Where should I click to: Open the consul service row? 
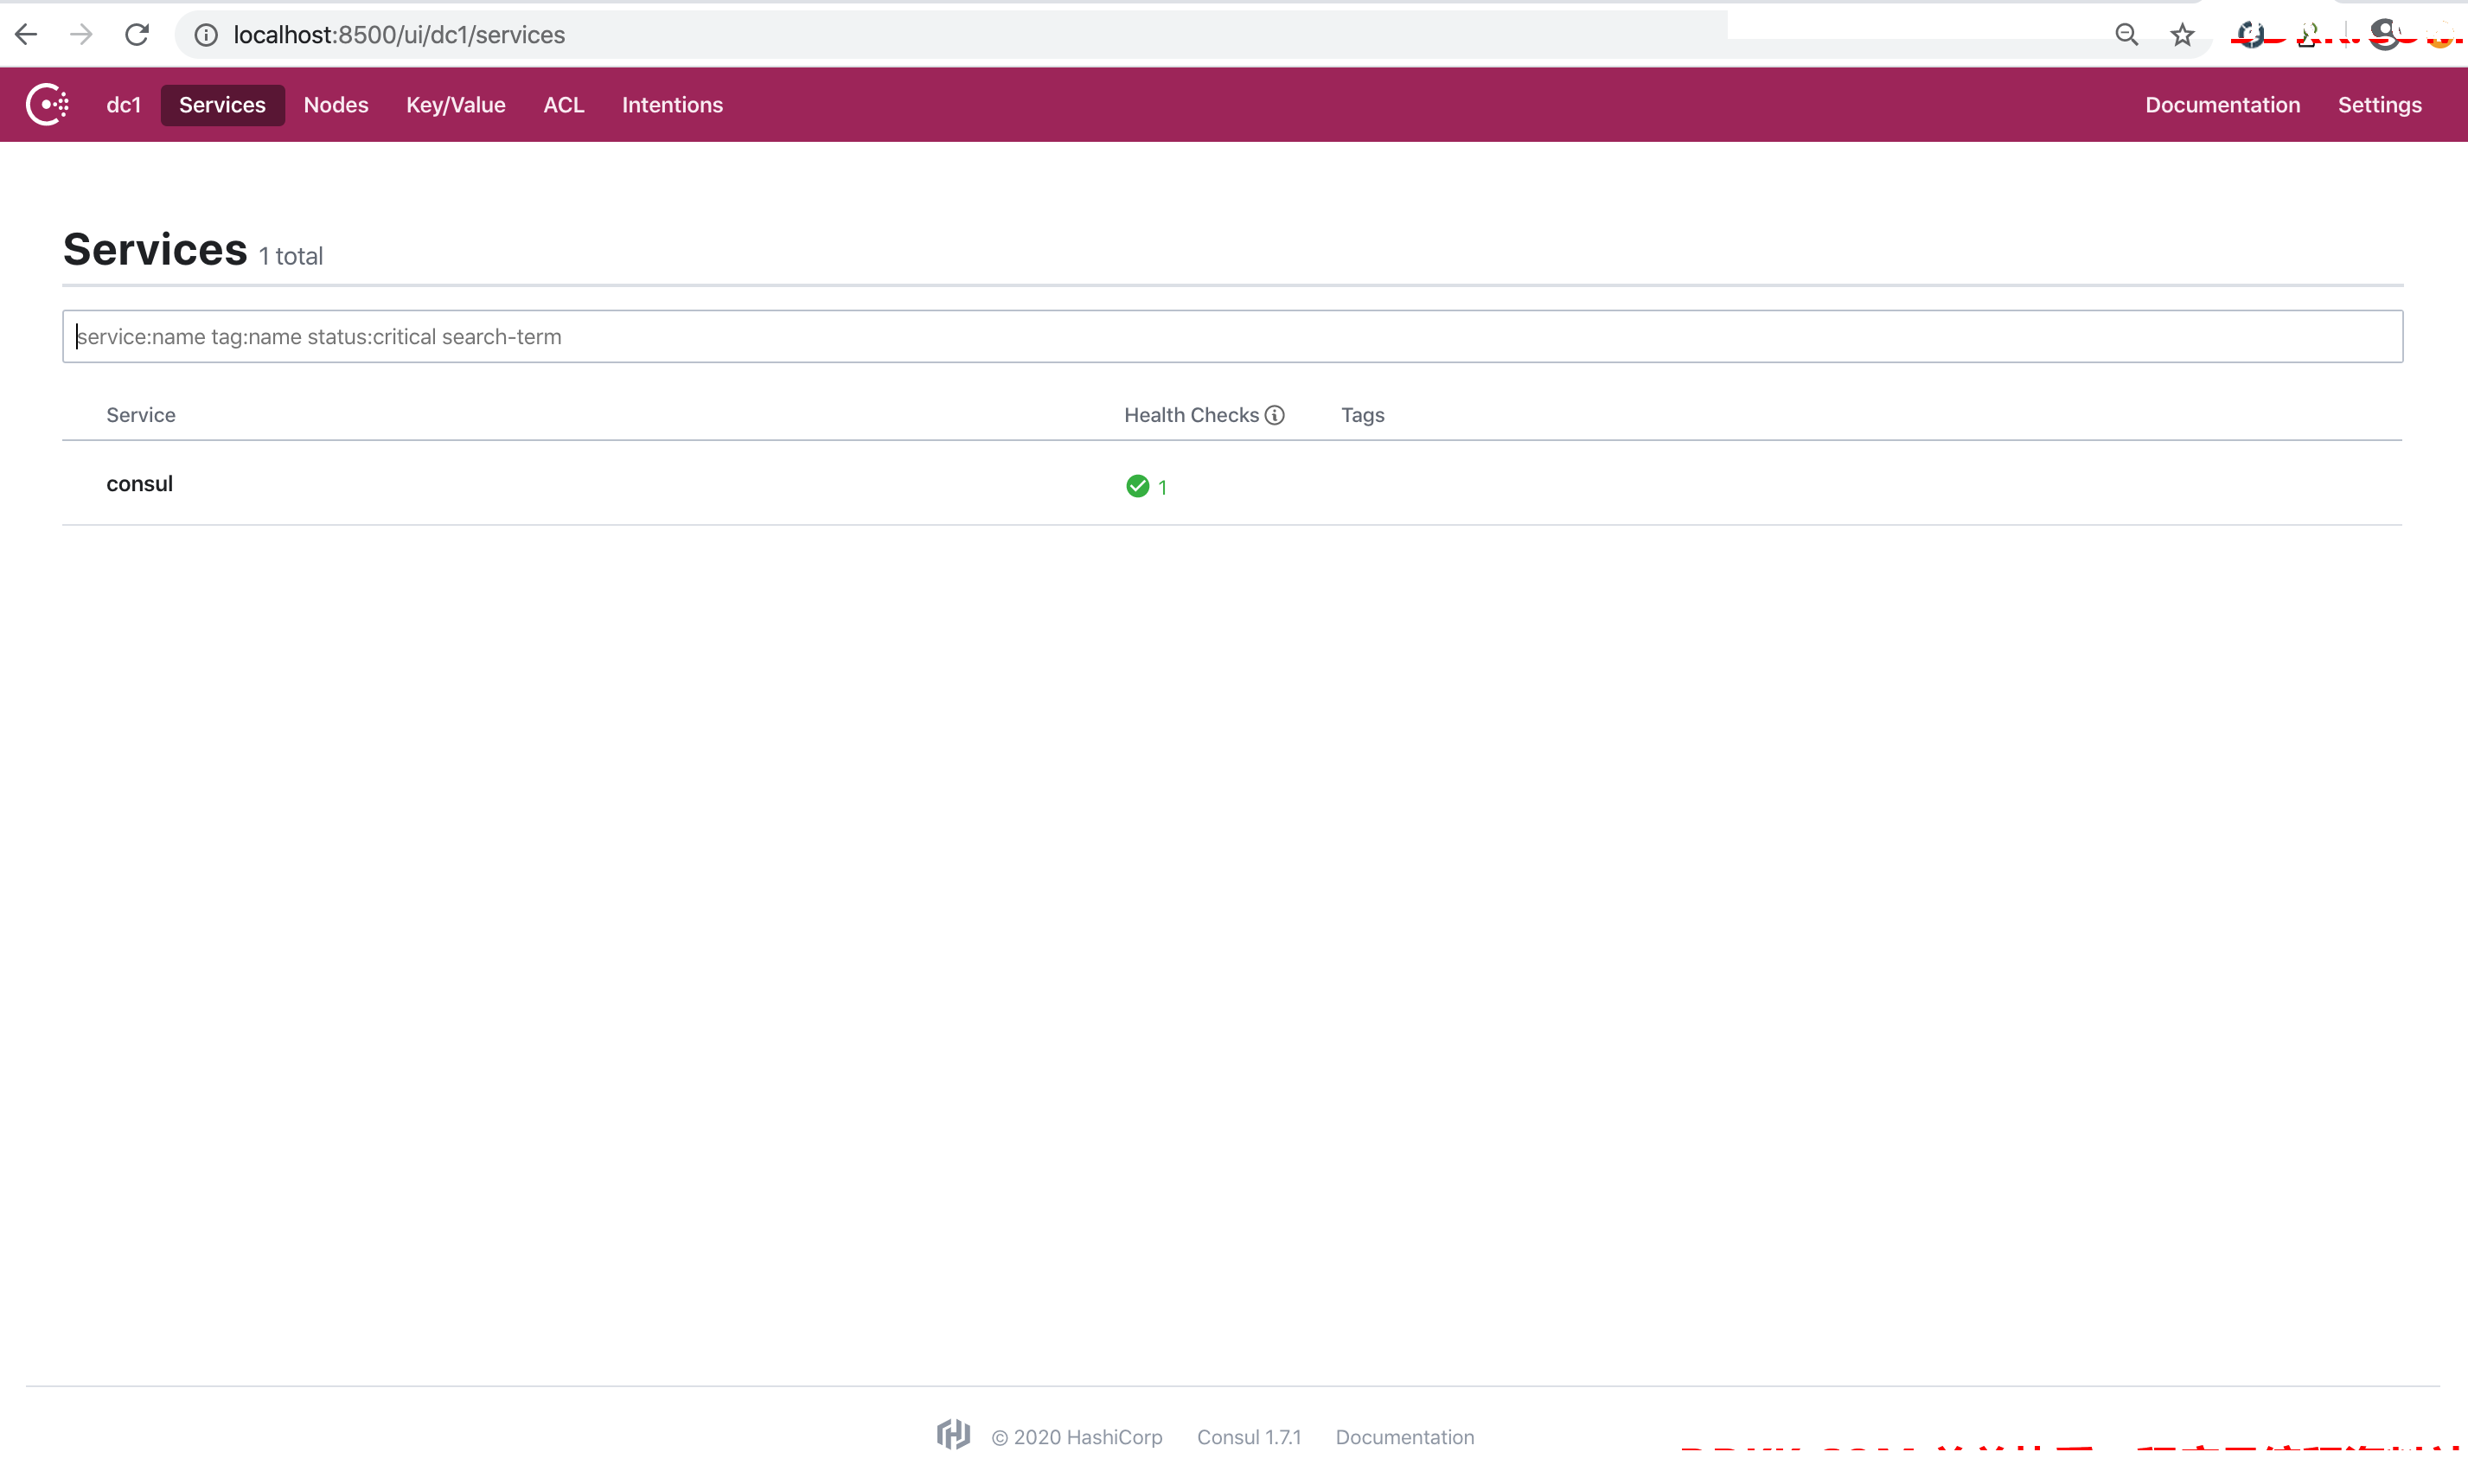point(1232,483)
